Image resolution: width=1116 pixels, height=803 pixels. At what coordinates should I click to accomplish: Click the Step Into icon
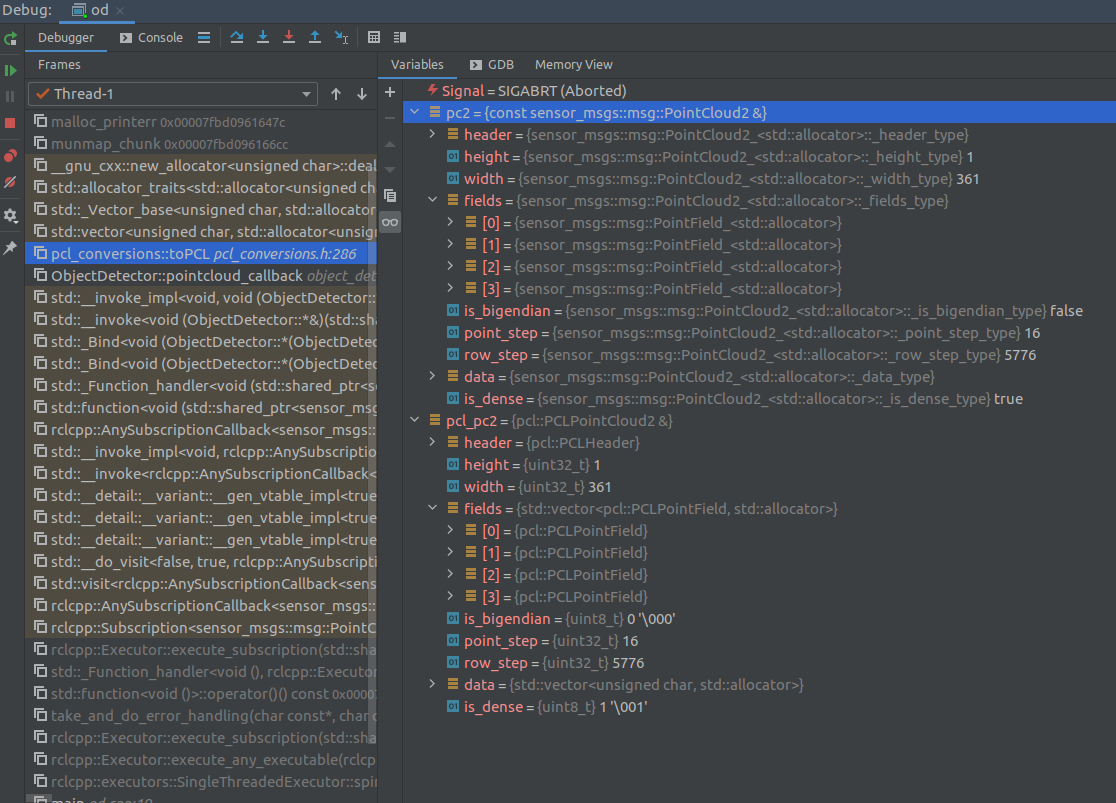262,37
